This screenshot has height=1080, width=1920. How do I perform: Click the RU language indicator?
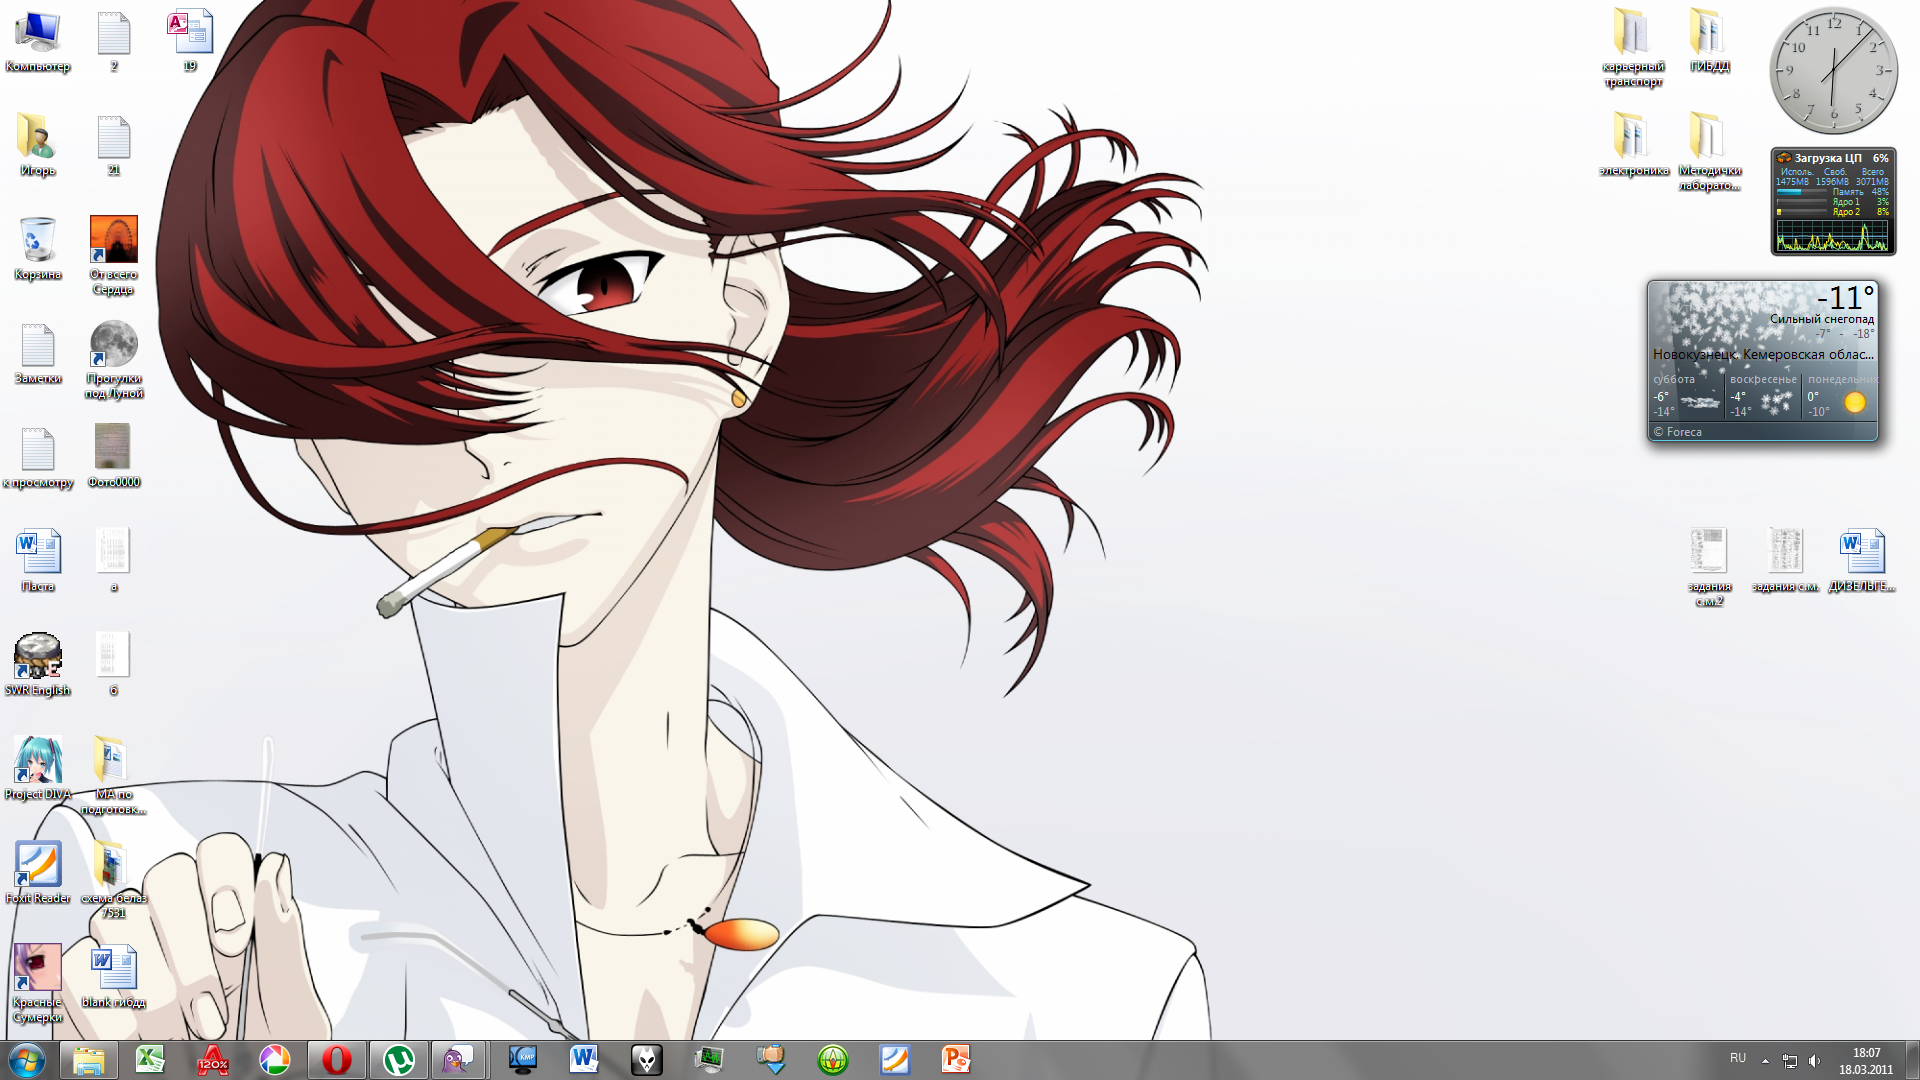point(1738,1058)
